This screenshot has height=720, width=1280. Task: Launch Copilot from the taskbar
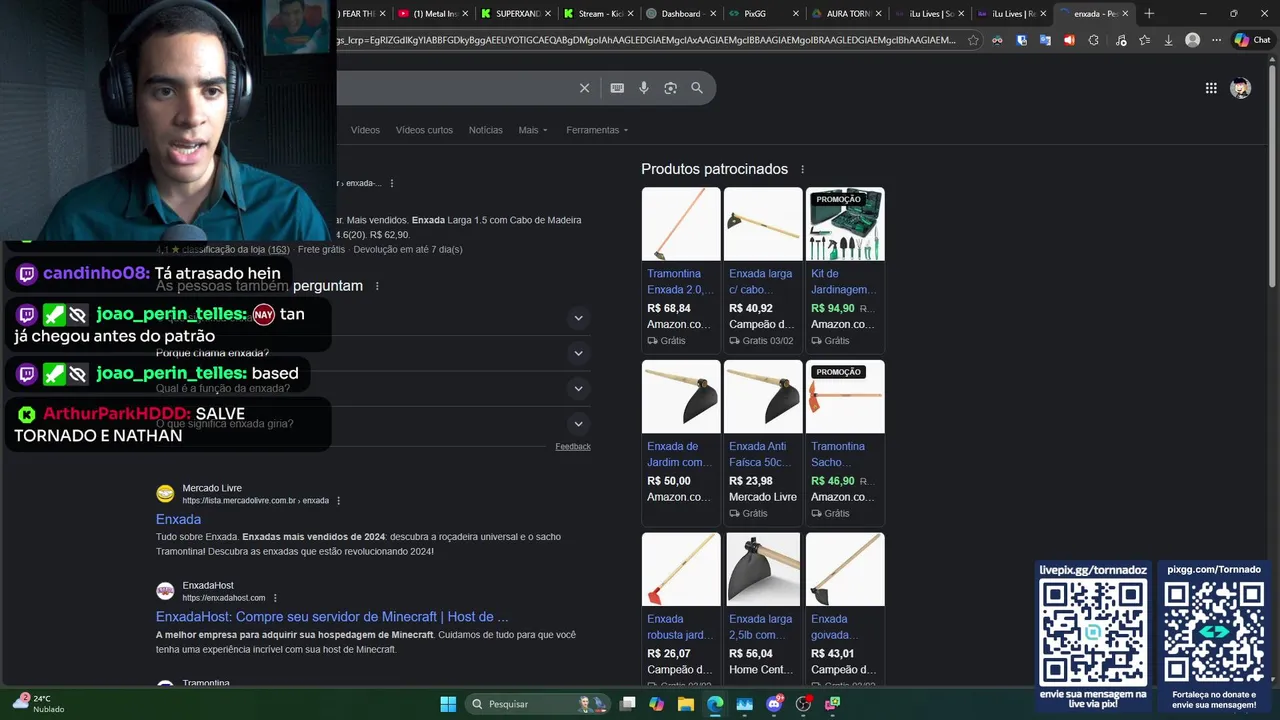(656, 704)
